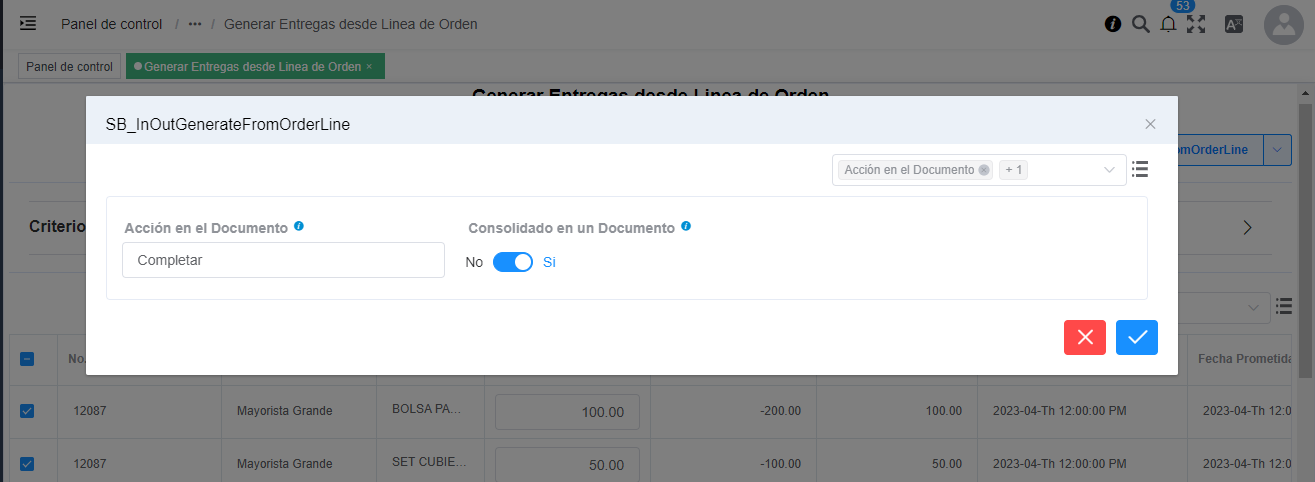Image resolution: width=1315 pixels, height=482 pixels.
Task: Toggle Consolidado en un Documento switch
Action: (513, 262)
